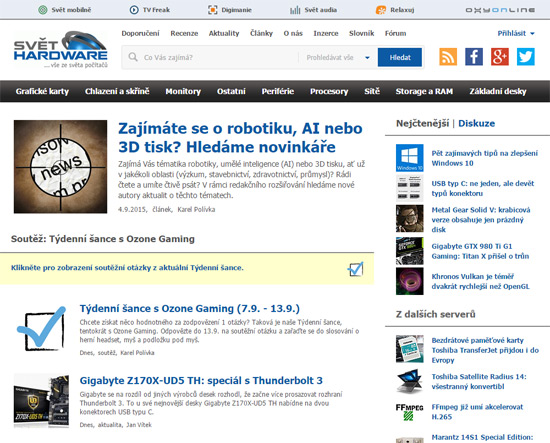Click the Relaxuj orange icon
The width and height of the screenshot is (550, 443).
381,10
